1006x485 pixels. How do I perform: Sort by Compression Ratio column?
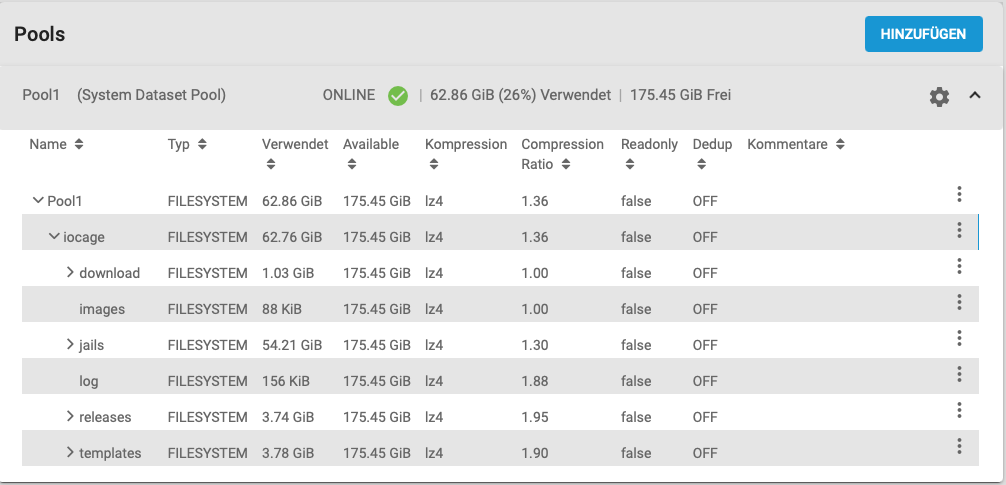click(x=562, y=154)
